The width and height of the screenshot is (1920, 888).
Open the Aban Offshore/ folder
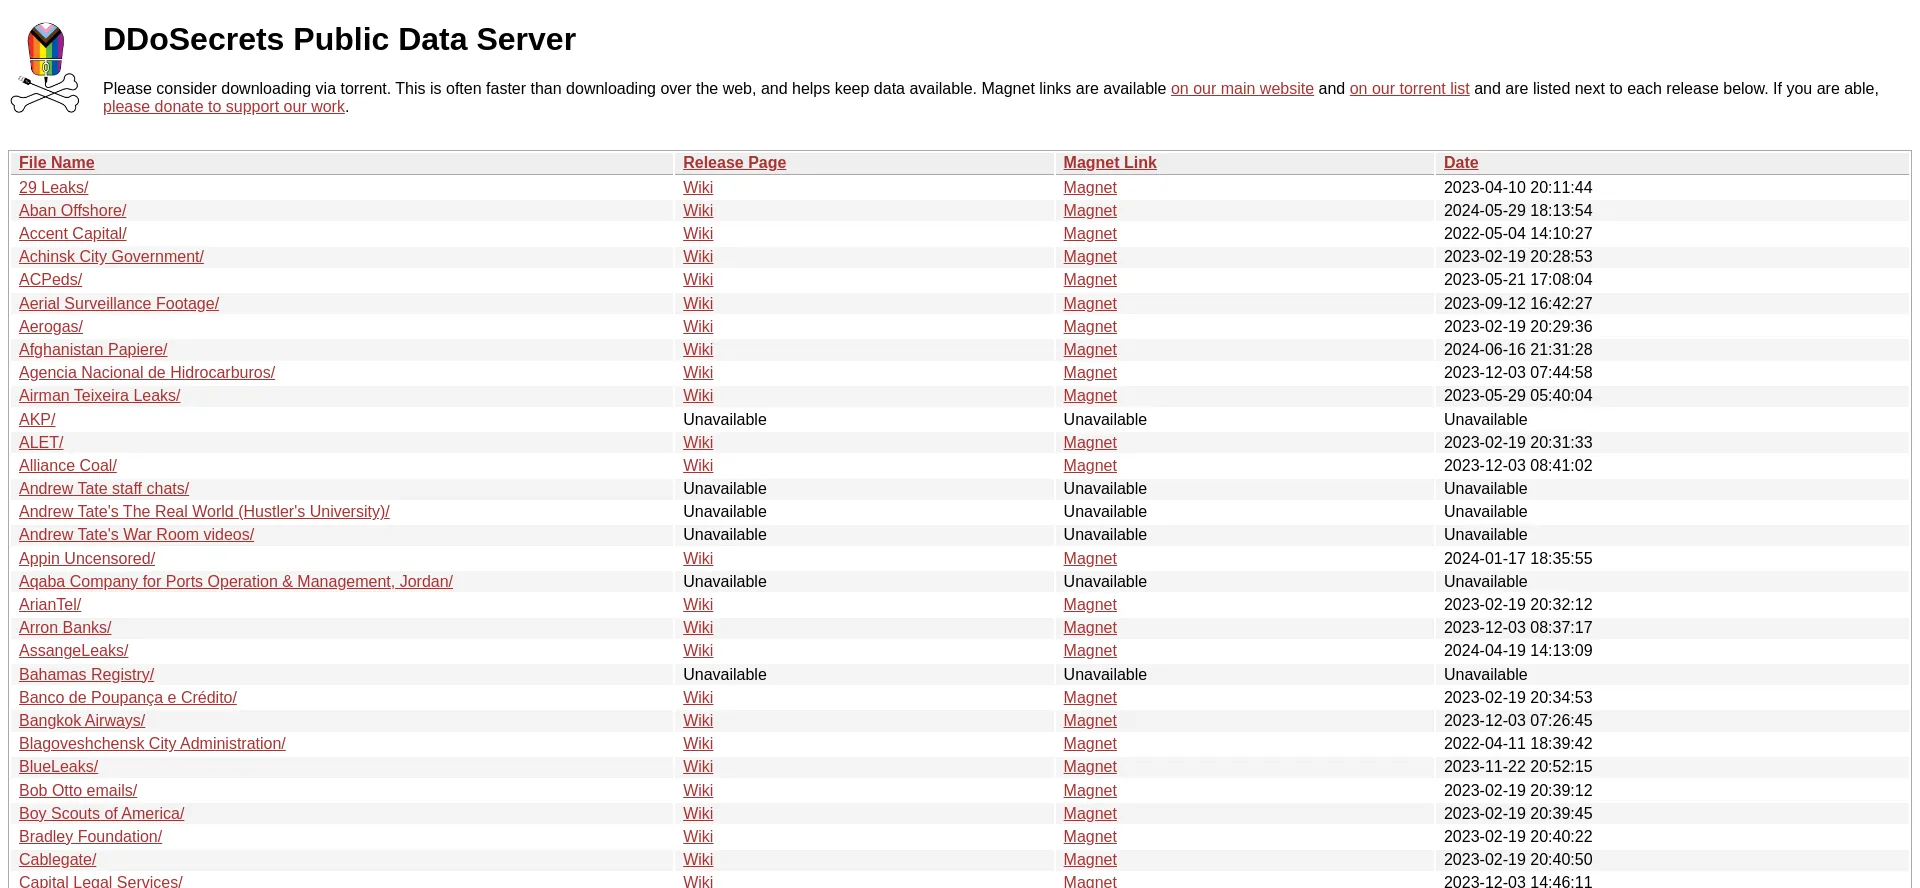(72, 210)
